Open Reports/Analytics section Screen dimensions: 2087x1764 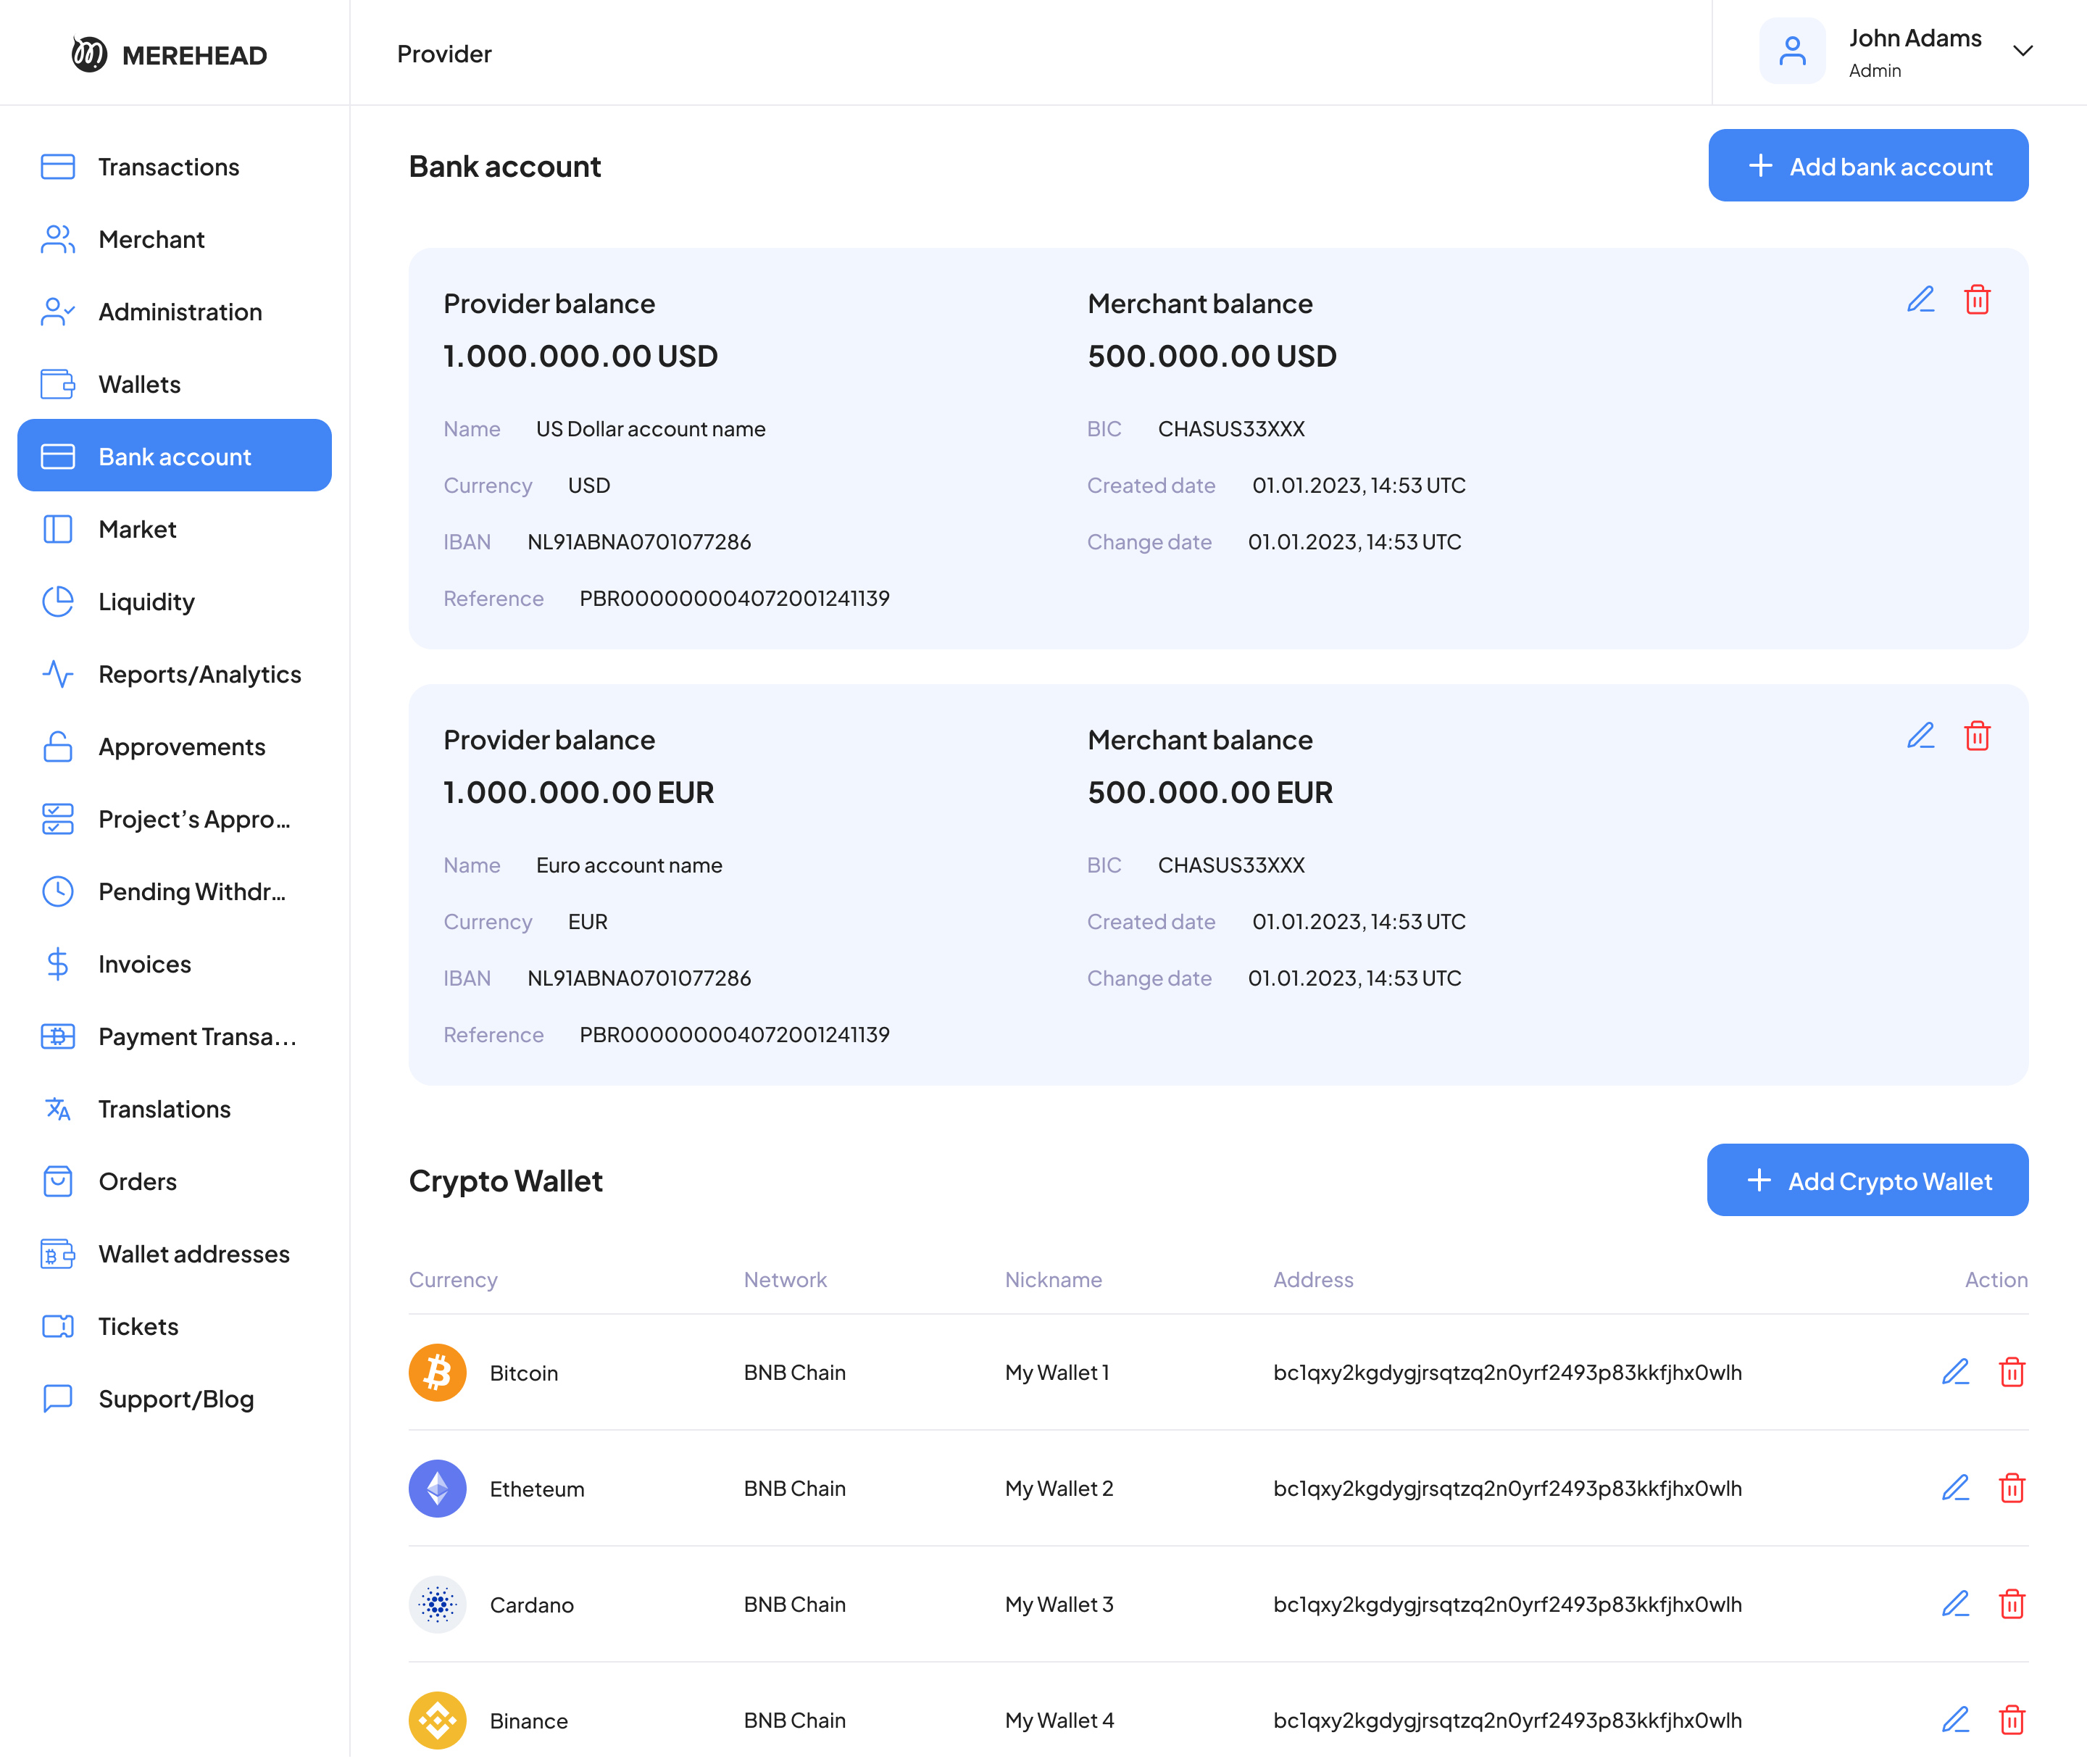pyautogui.click(x=199, y=674)
